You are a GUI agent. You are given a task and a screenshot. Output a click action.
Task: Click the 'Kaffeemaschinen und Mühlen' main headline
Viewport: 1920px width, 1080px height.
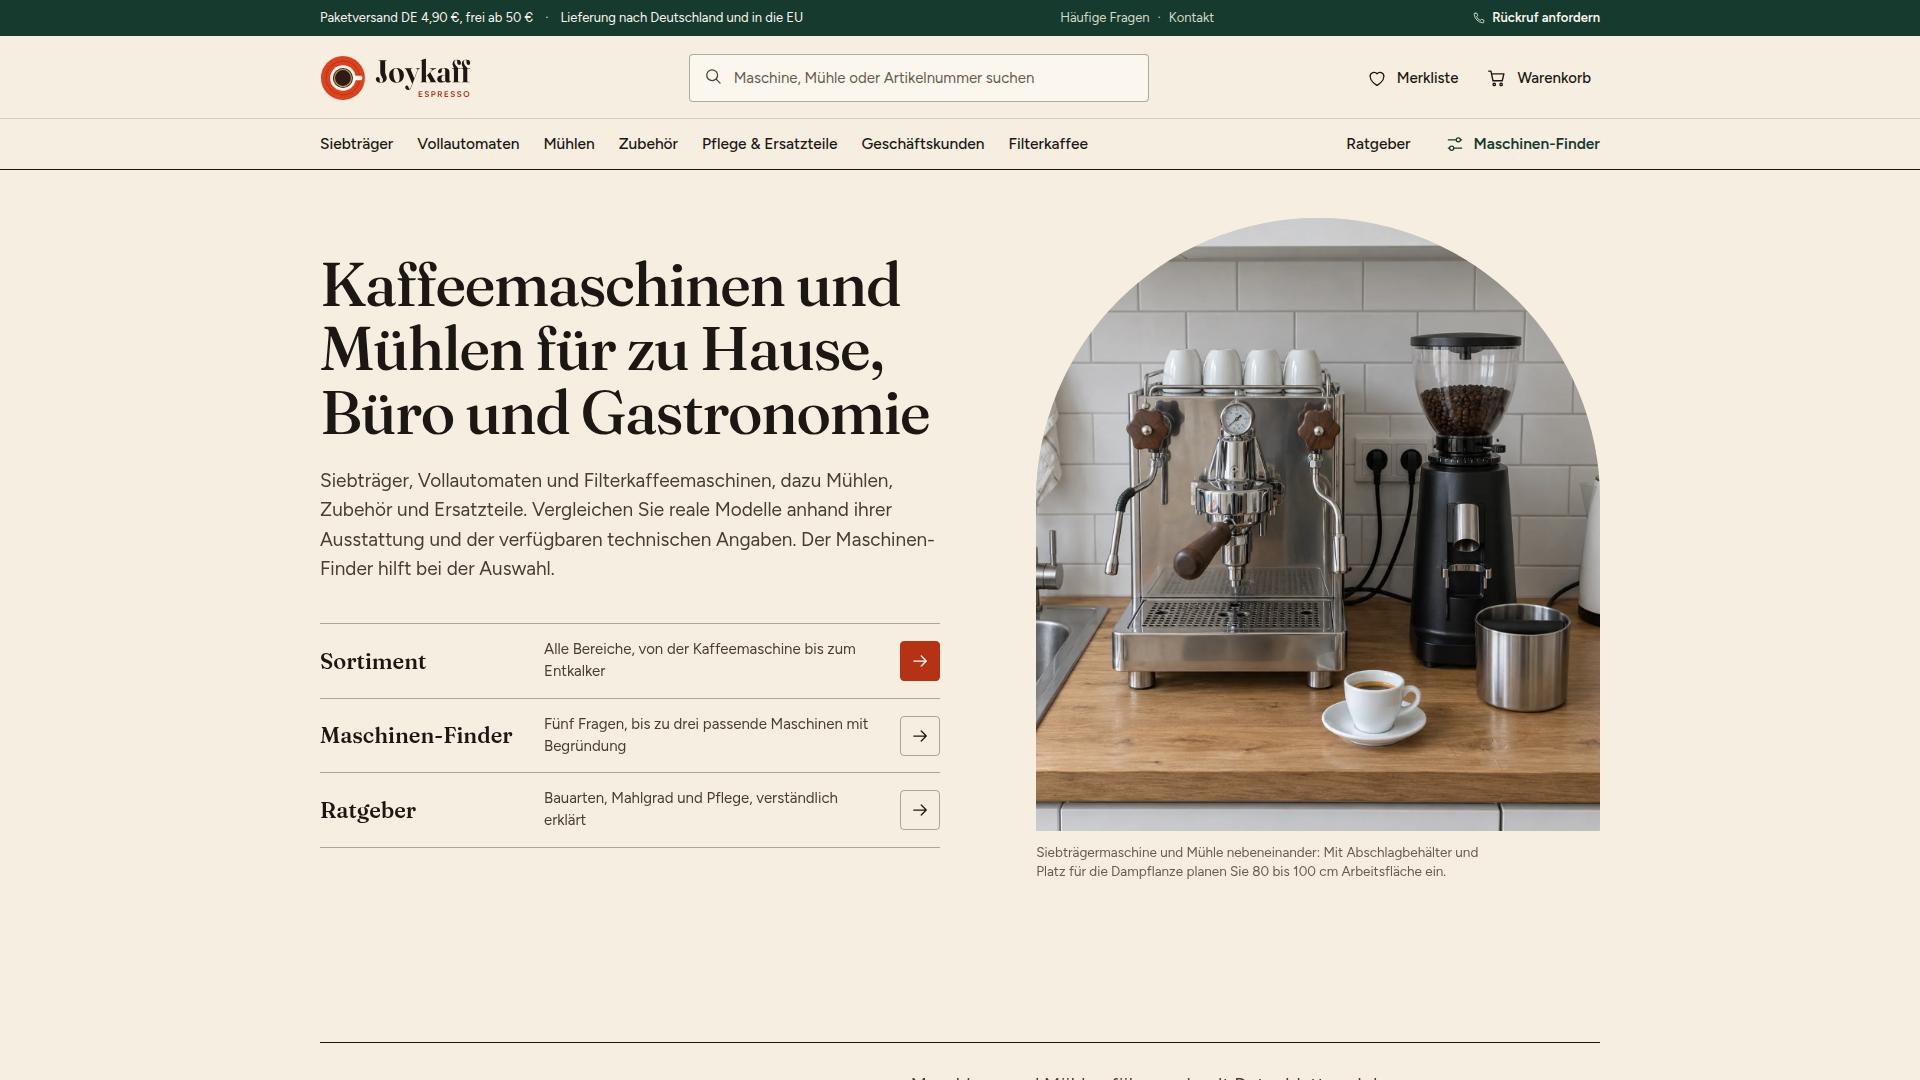625,349
